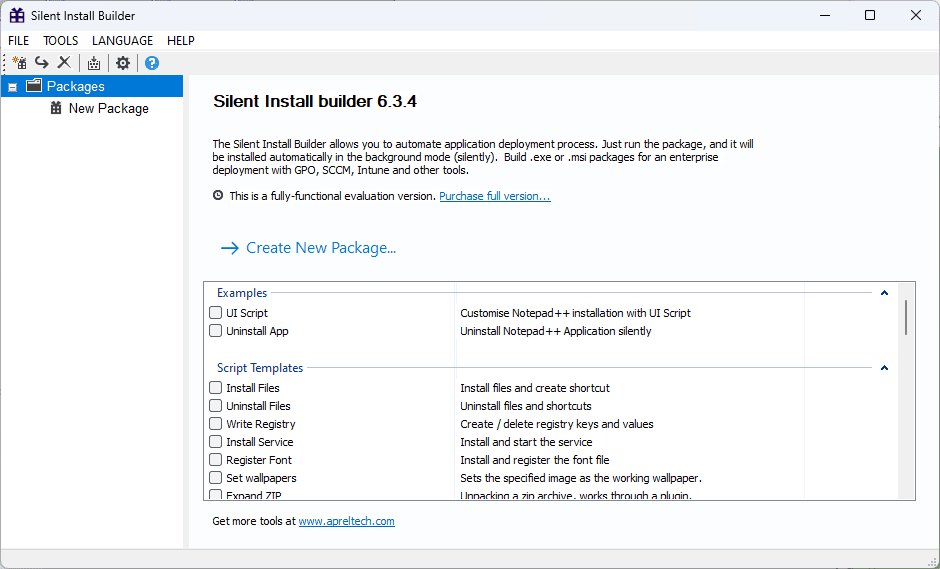Open settings via the gear icon
Screen dimensions: 940x569
coord(123,63)
